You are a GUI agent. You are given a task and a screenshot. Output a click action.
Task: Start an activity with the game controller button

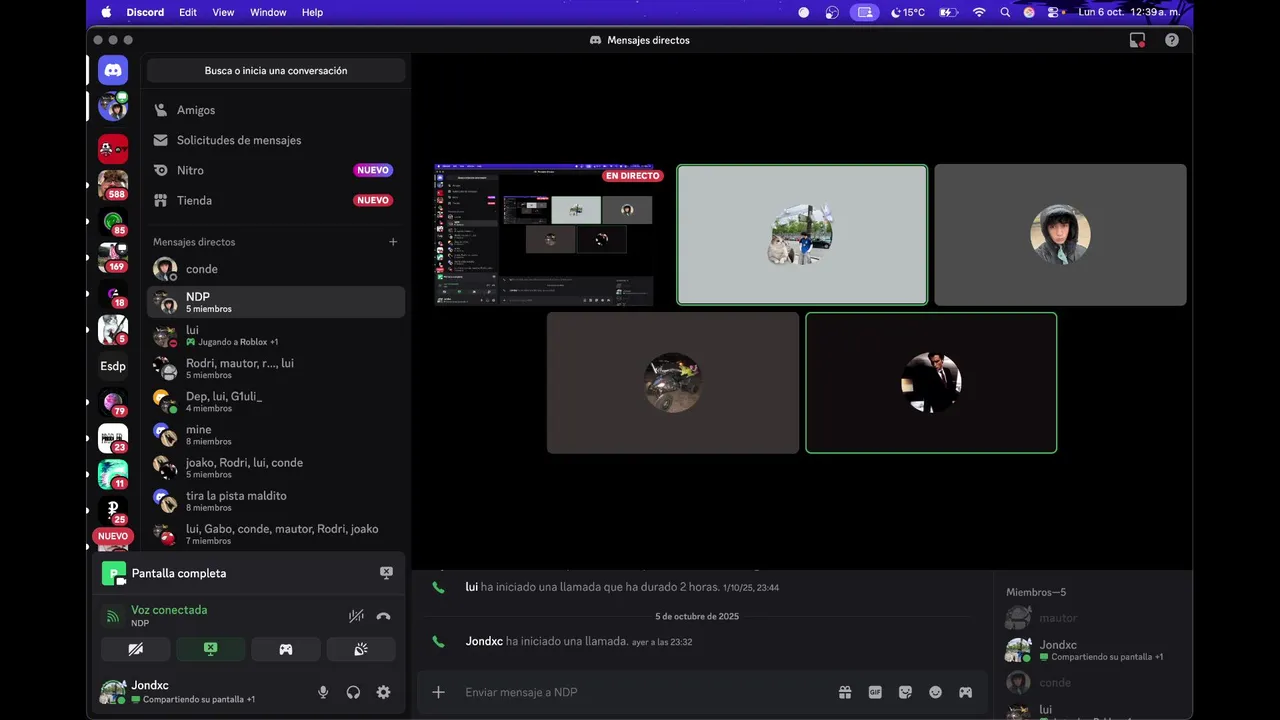pos(286,649)
